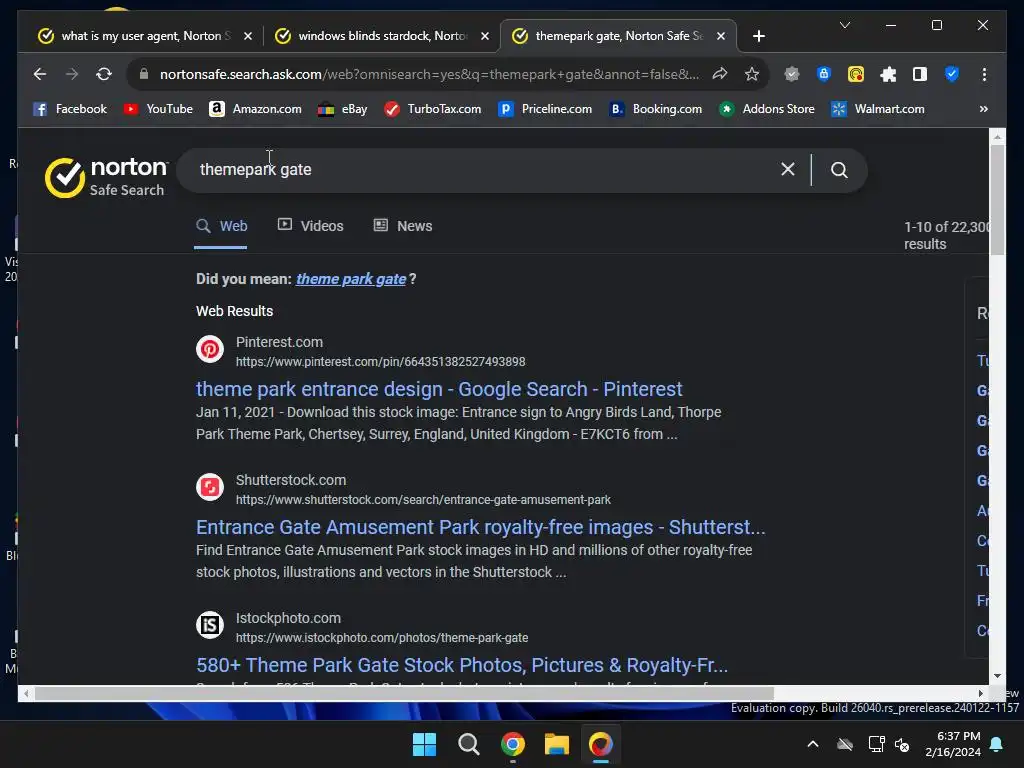Screen dimensions: 1024x768
Task: Clear the search box with X
Action: [x=788, y=170]
